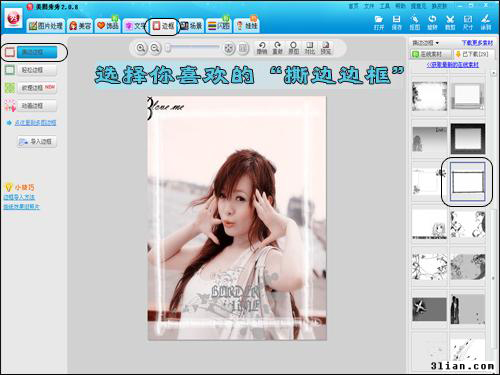Expand the 撕边边框 dropdown arrow in right panel
500x375 pixels.
437,43
